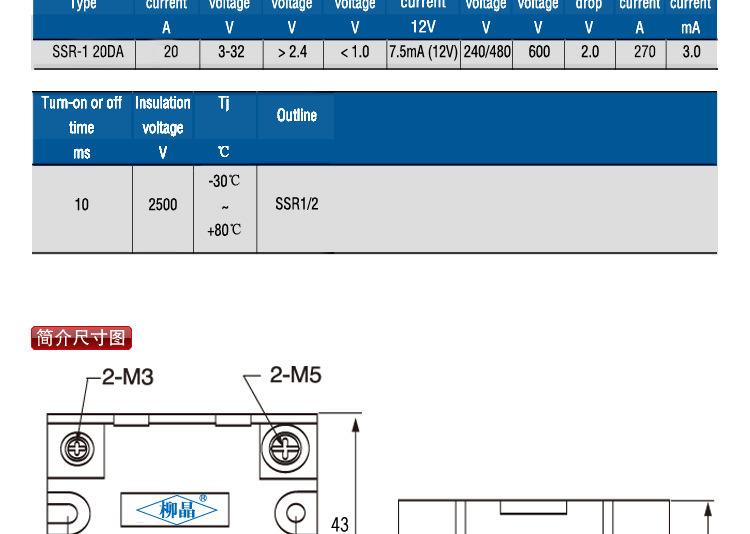Select the 240/480 voltage cell
The image size is (750, 534).
[486, 51]
